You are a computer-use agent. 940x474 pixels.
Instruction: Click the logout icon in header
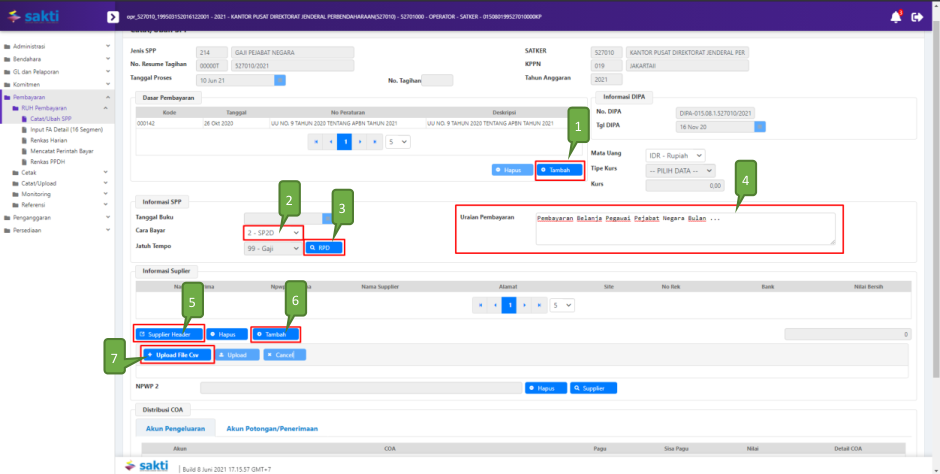point(917,17)
